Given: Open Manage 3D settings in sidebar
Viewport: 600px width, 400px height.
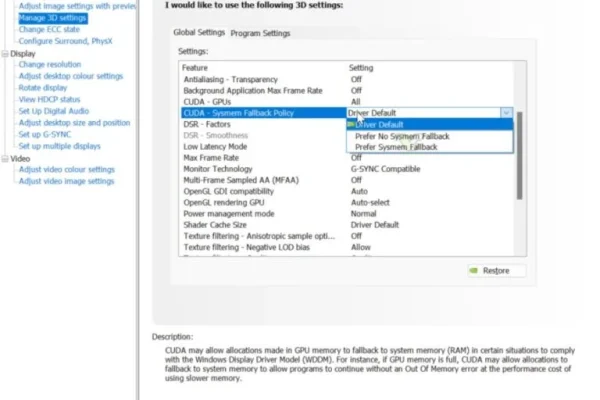Looking at the screenshot, I should tap(53, 18).
